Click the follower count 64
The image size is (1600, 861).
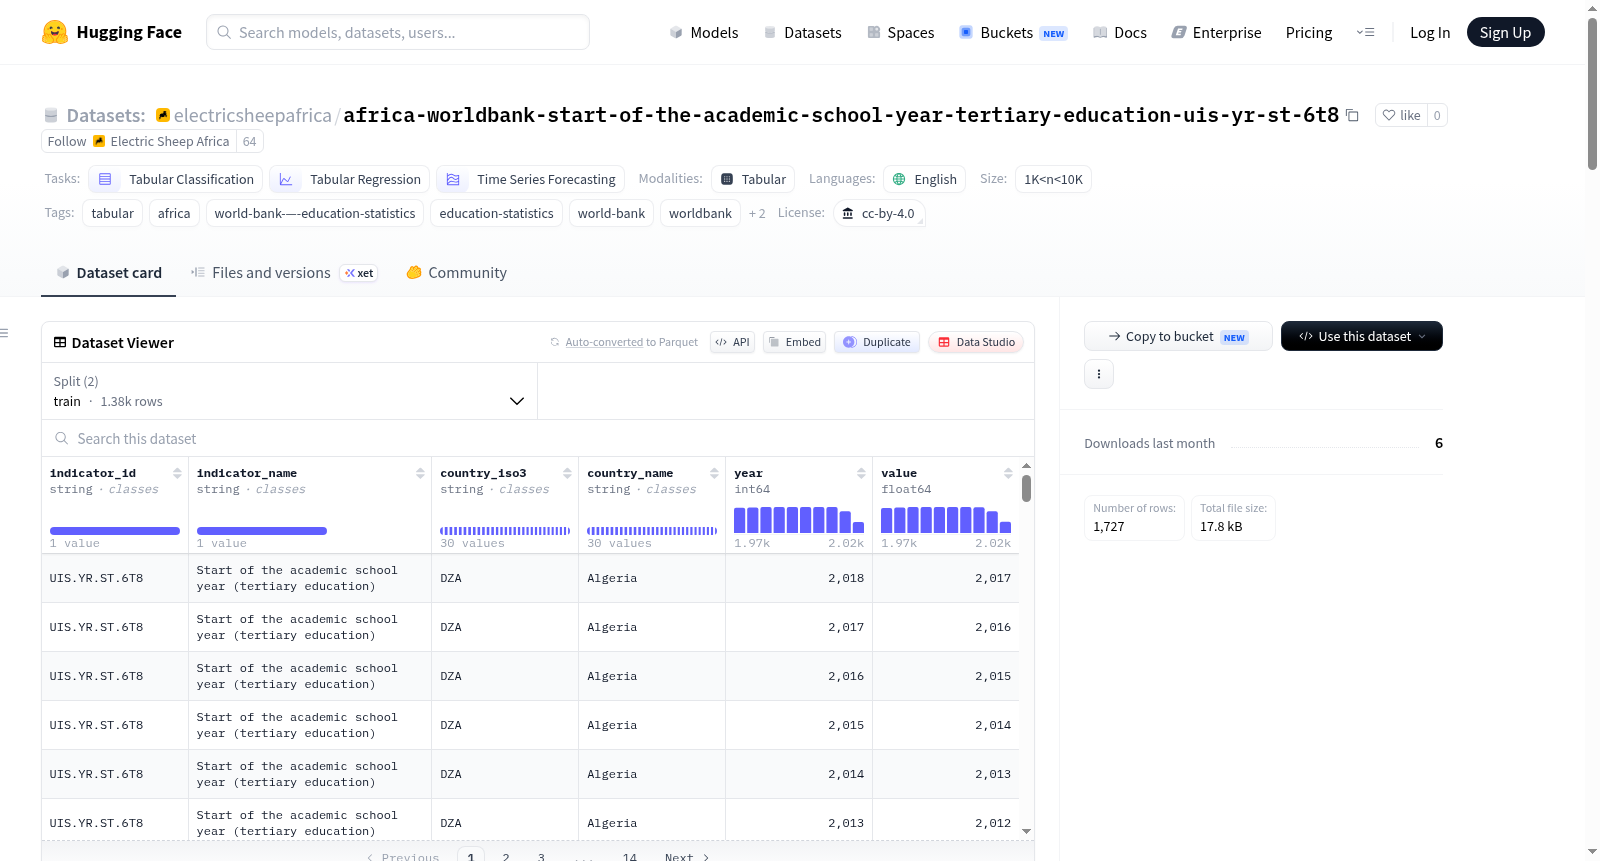[250, 141]
